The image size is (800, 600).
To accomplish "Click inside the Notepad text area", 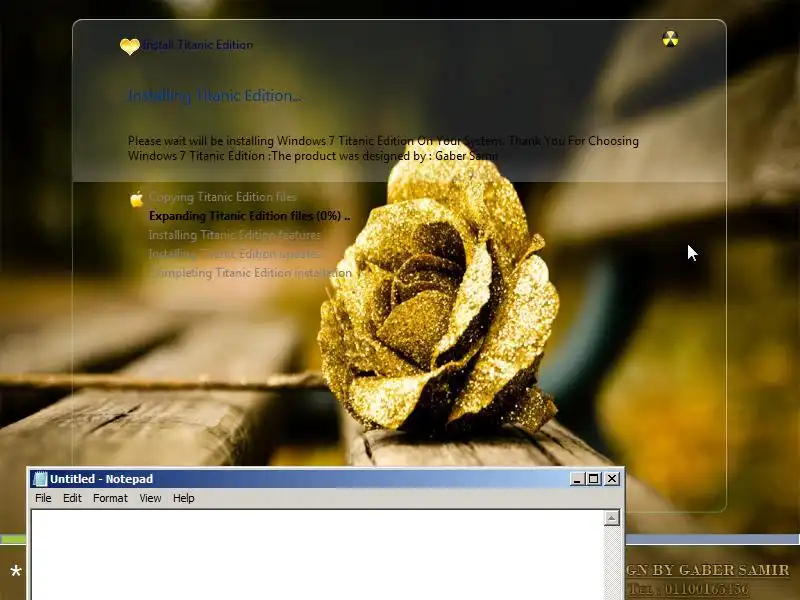I will click(317, 555).
